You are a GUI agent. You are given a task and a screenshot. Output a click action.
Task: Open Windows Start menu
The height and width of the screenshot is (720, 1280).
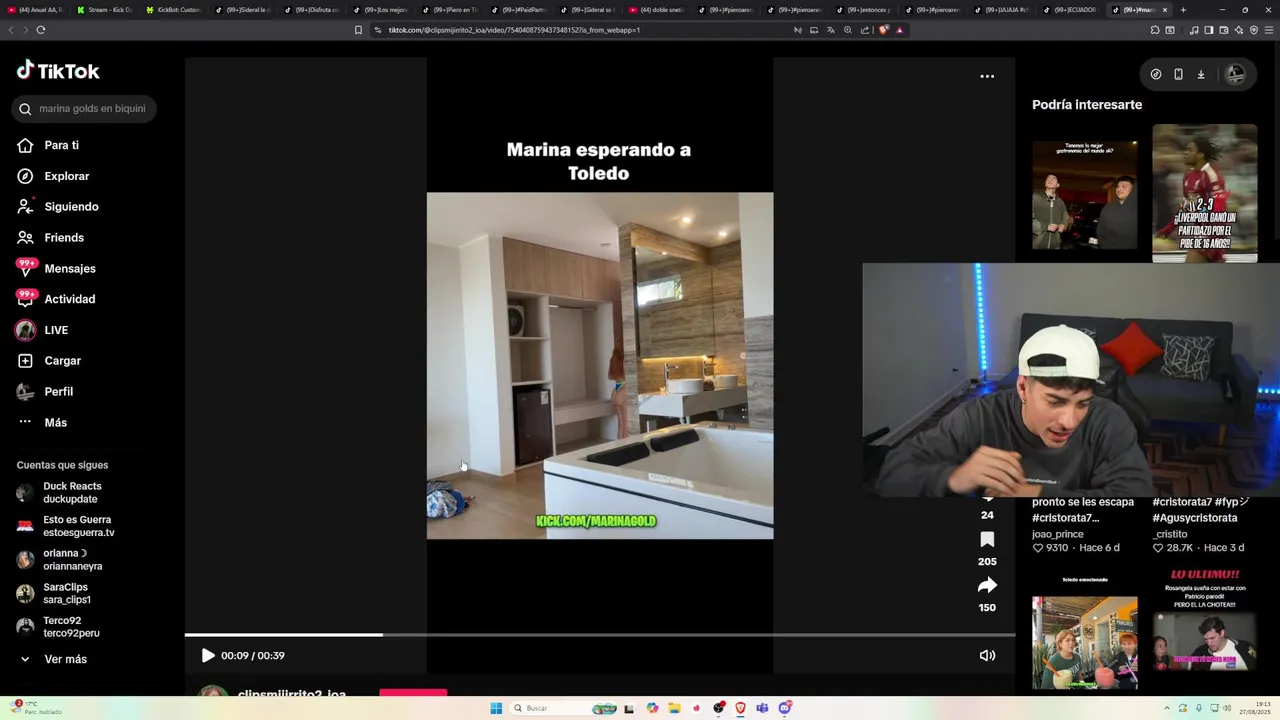point(496,708)
